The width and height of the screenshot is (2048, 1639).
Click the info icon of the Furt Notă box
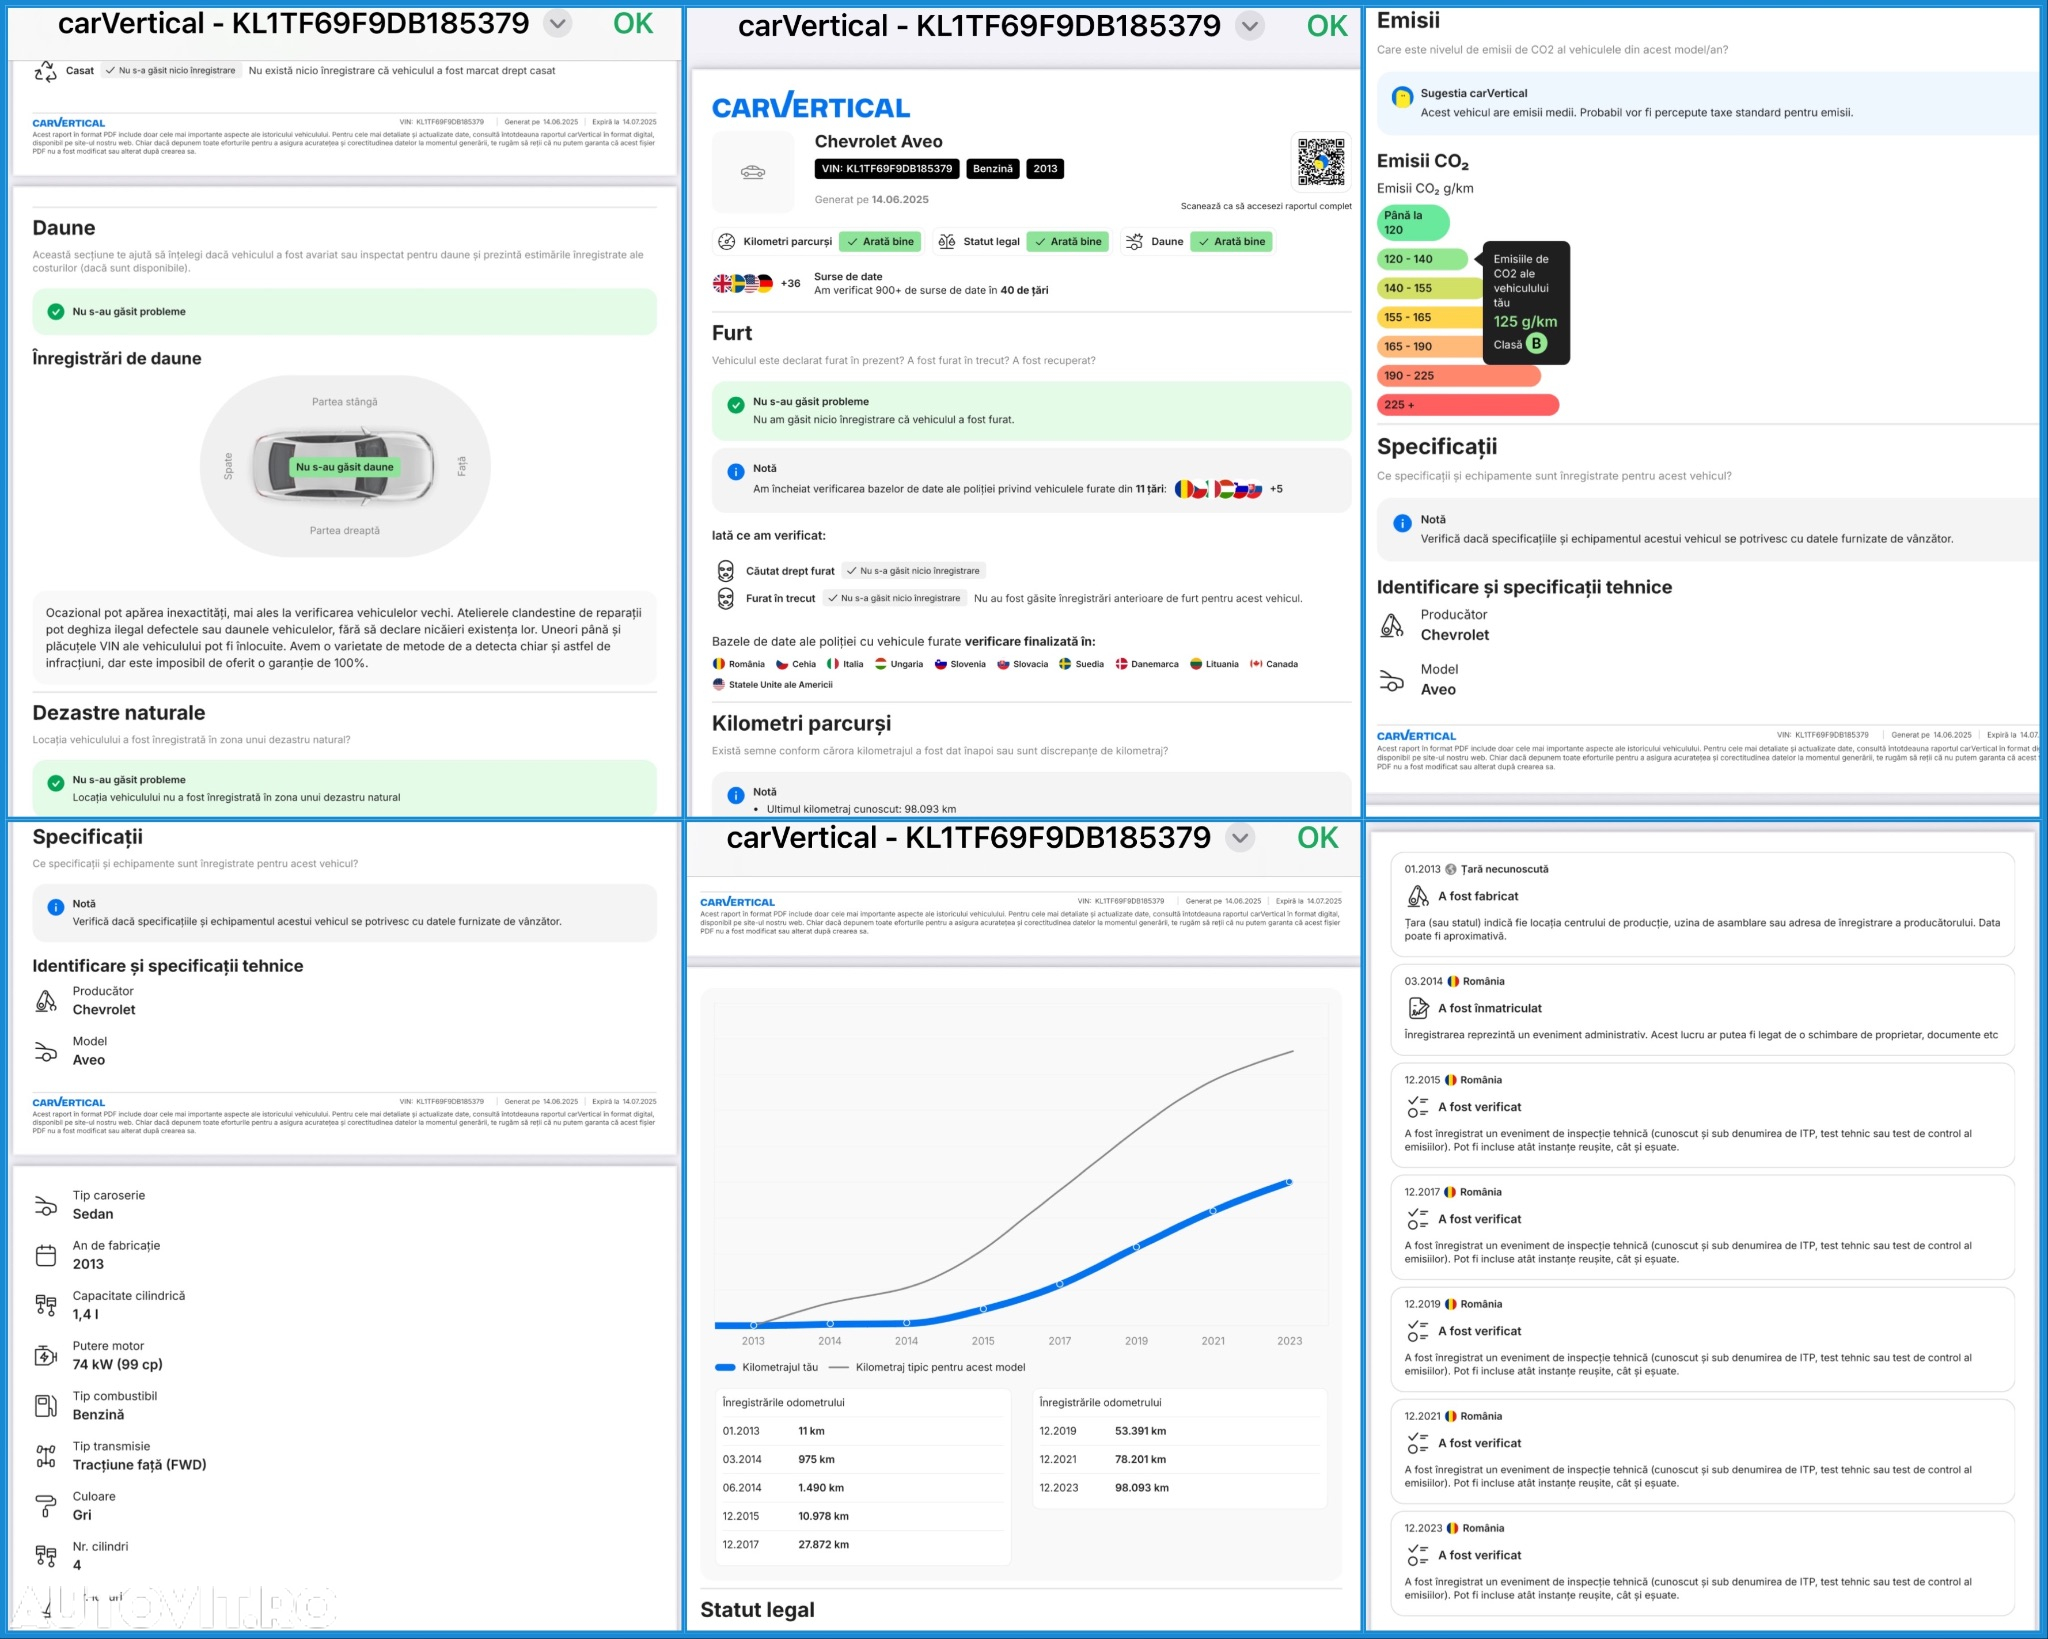(x=735, y=472)
